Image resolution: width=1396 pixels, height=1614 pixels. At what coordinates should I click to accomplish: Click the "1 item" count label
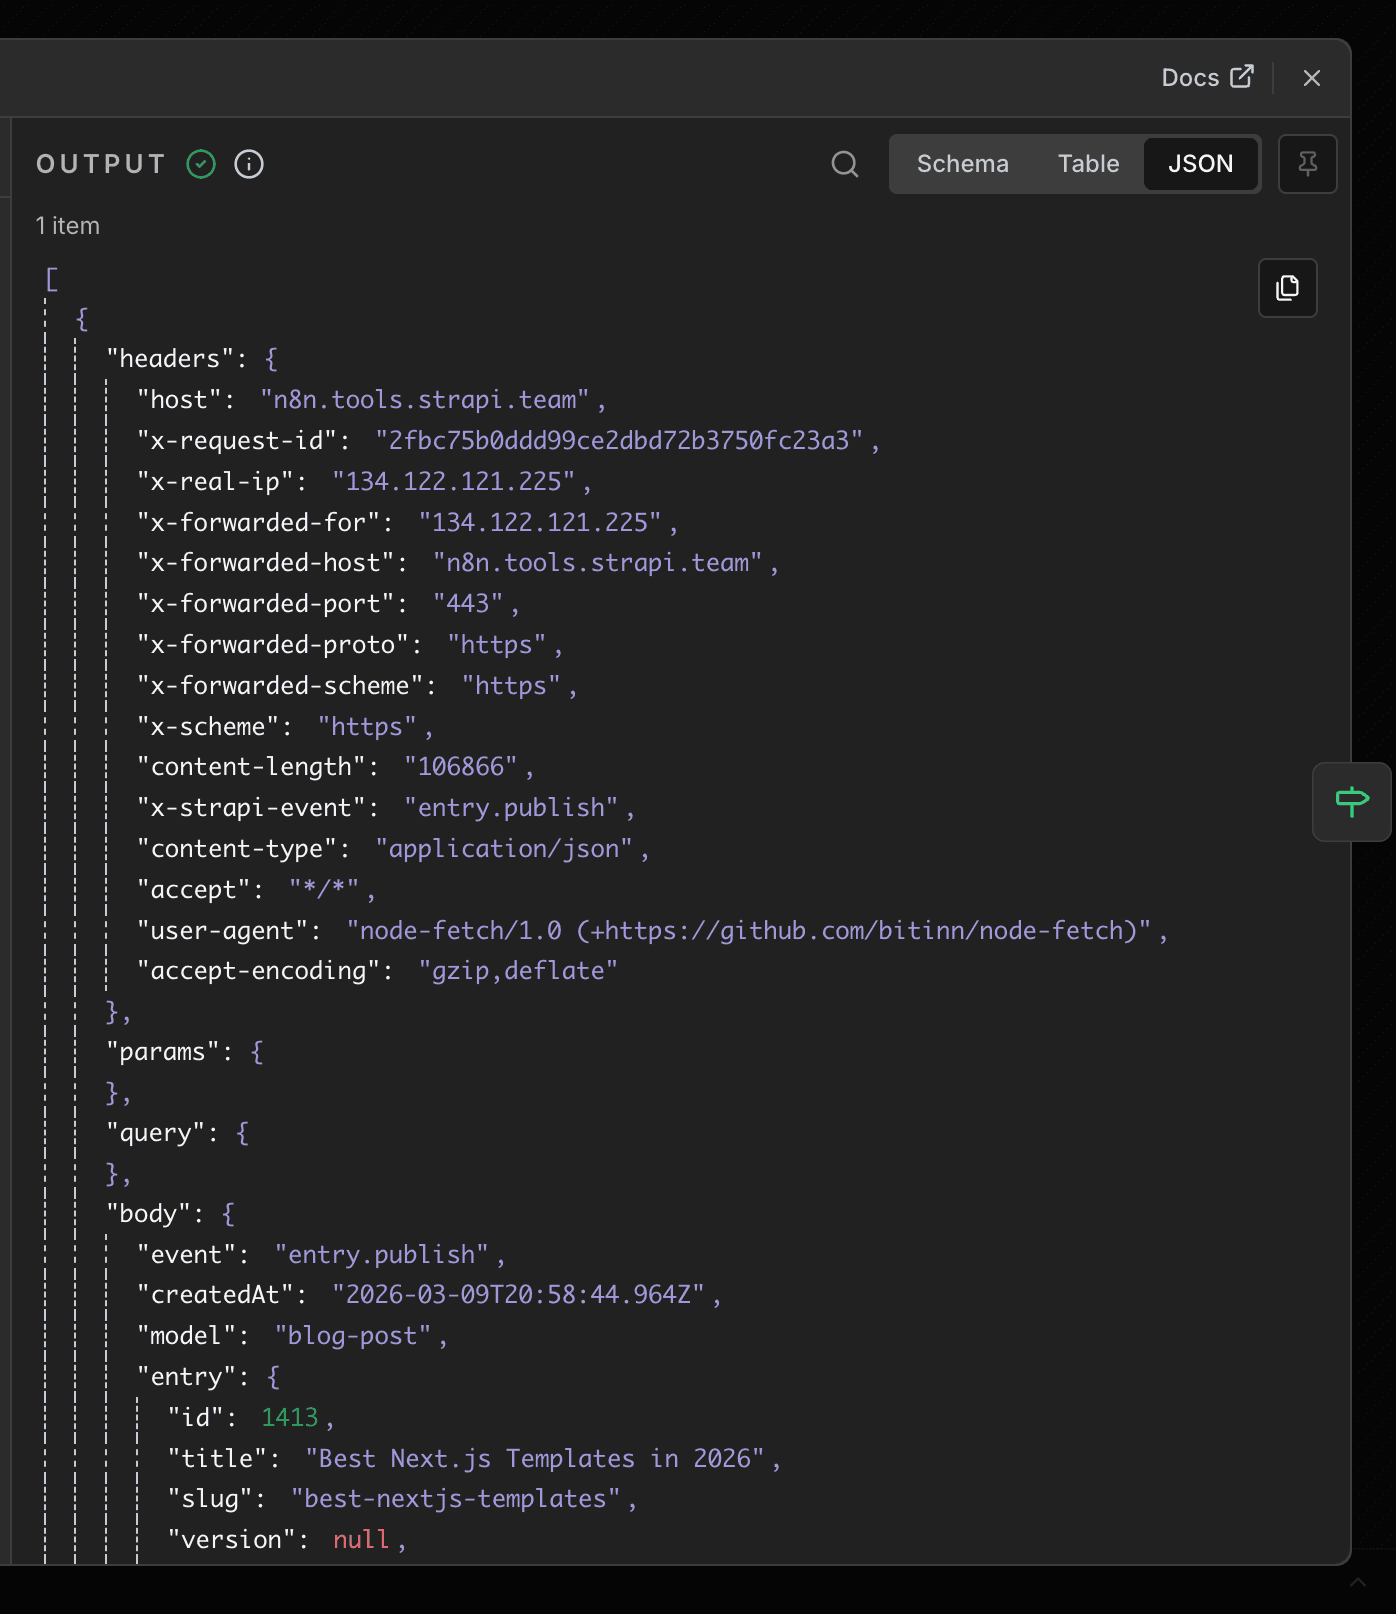[68, 226]
